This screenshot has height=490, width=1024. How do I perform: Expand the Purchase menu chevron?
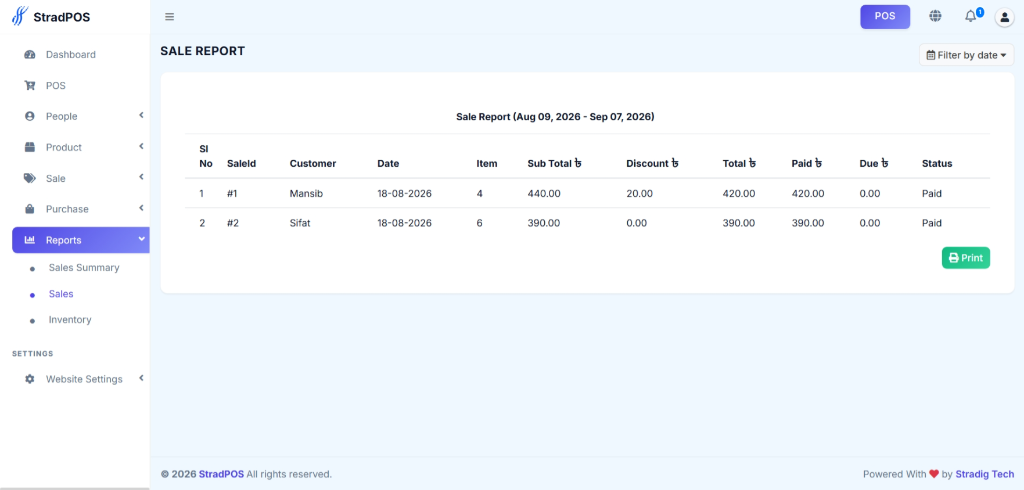click(x=141, y=208)
